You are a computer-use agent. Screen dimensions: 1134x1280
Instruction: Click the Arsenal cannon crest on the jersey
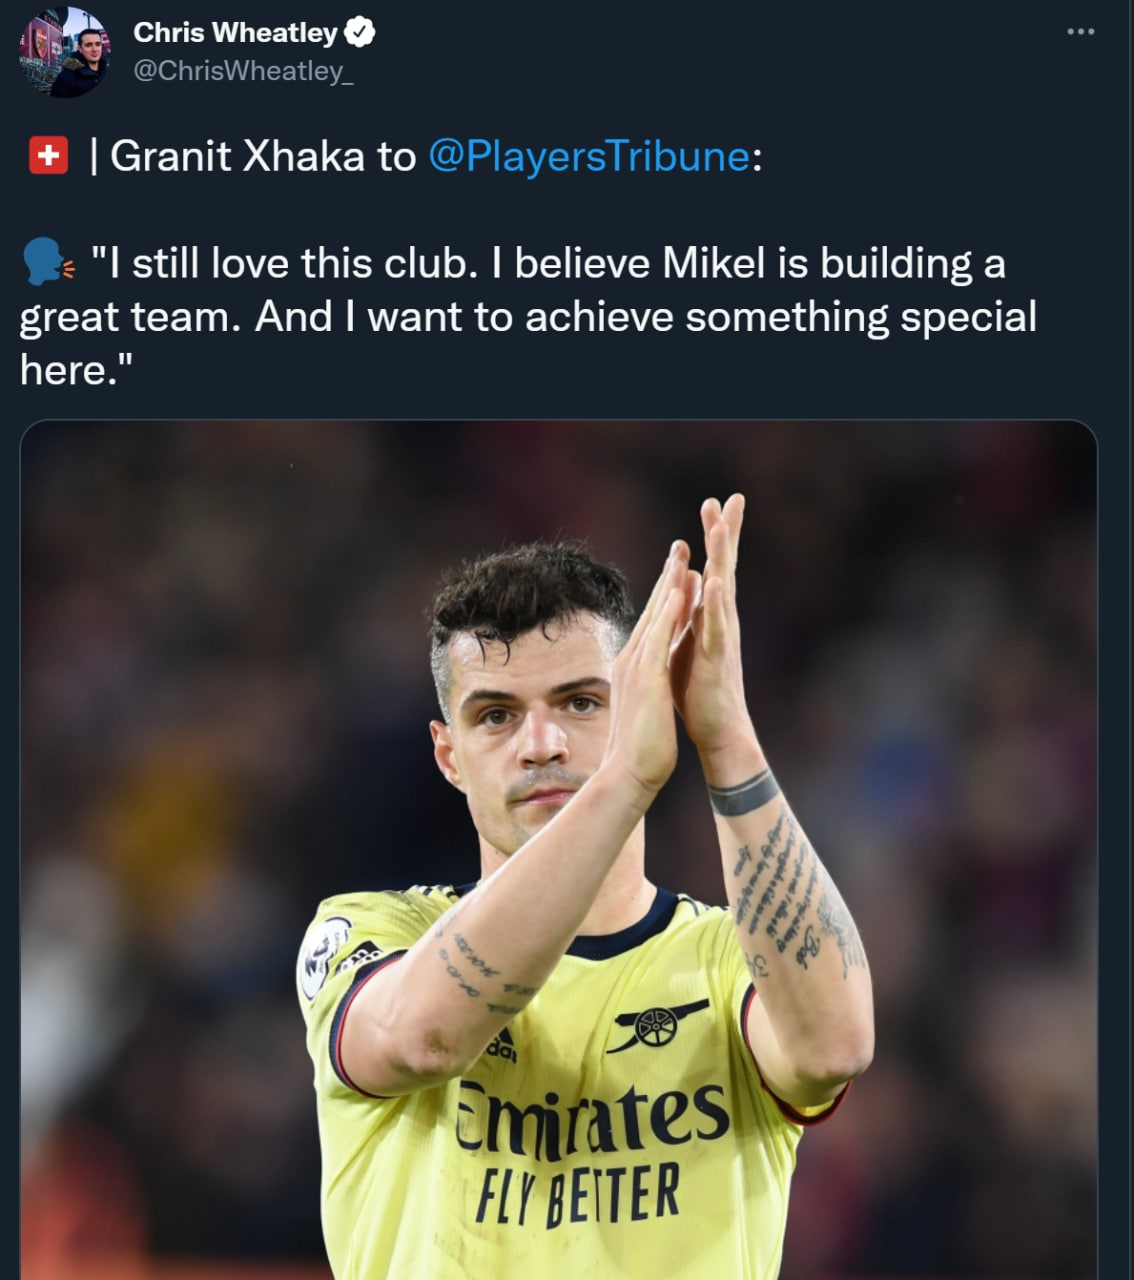657,1023
